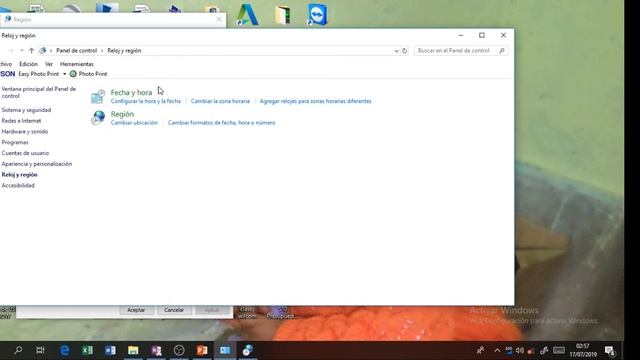Click Photo Print toolbar label
Screen dimensions: 640x360
[93, 74]
